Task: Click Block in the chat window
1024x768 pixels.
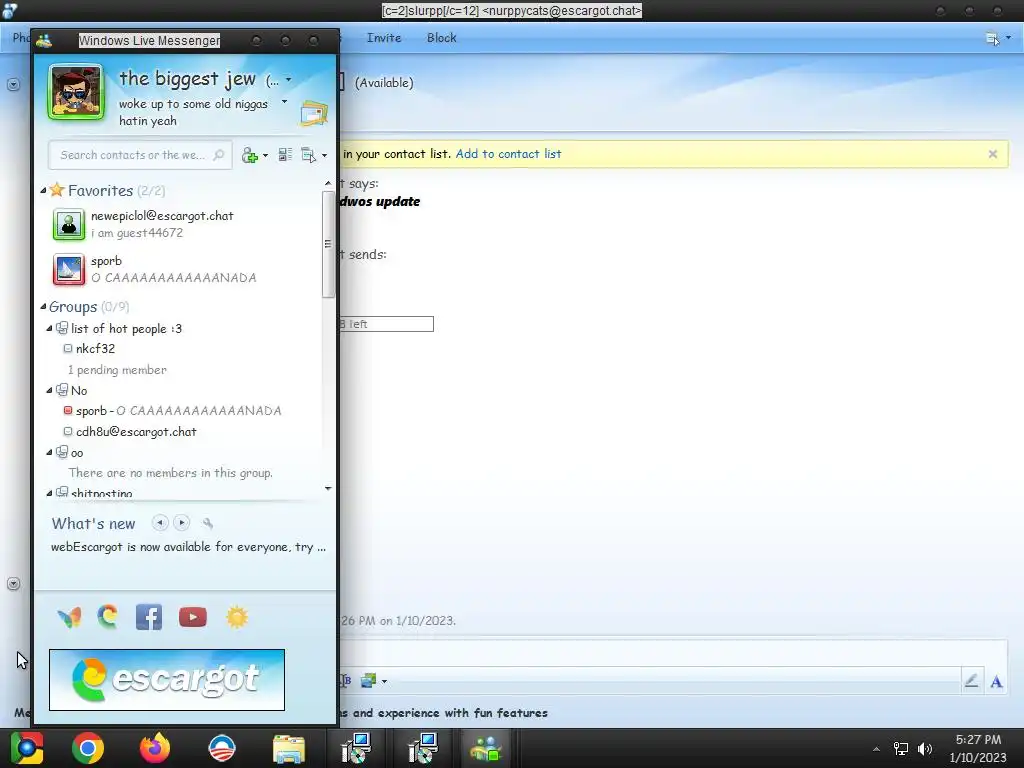Action: [x=441, y=38]
